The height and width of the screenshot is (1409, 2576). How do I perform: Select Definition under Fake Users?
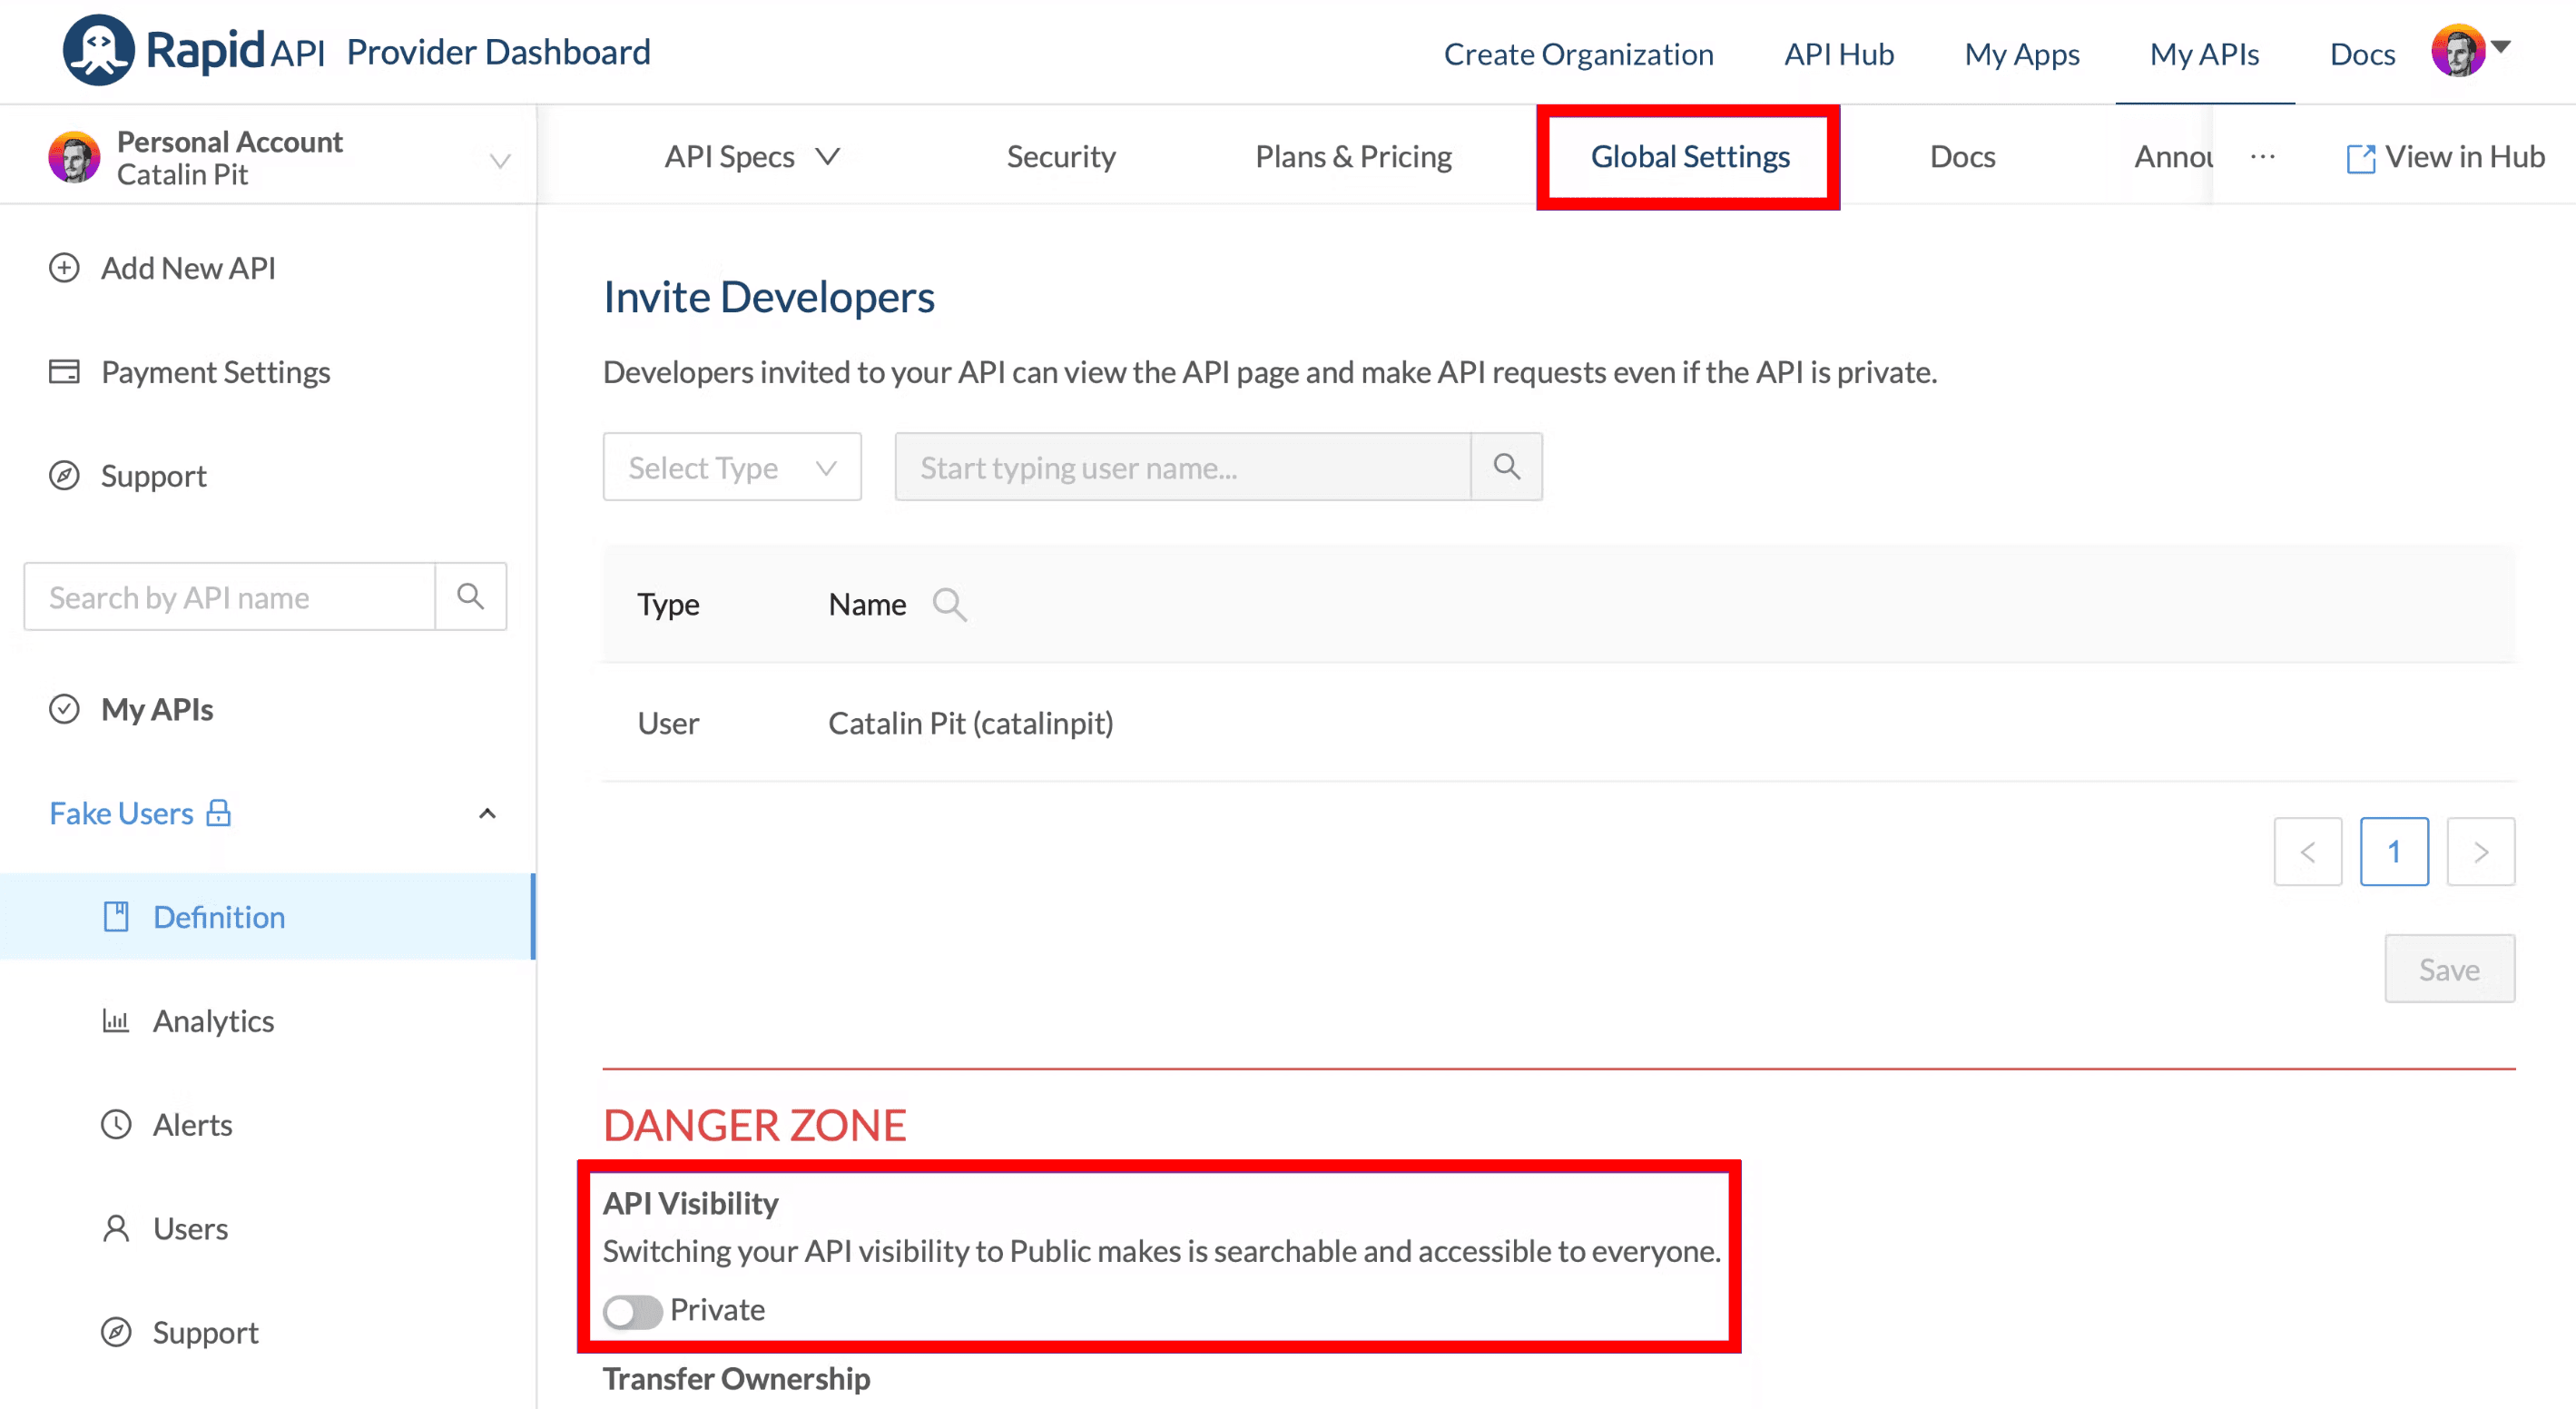(x=267, y=917)
